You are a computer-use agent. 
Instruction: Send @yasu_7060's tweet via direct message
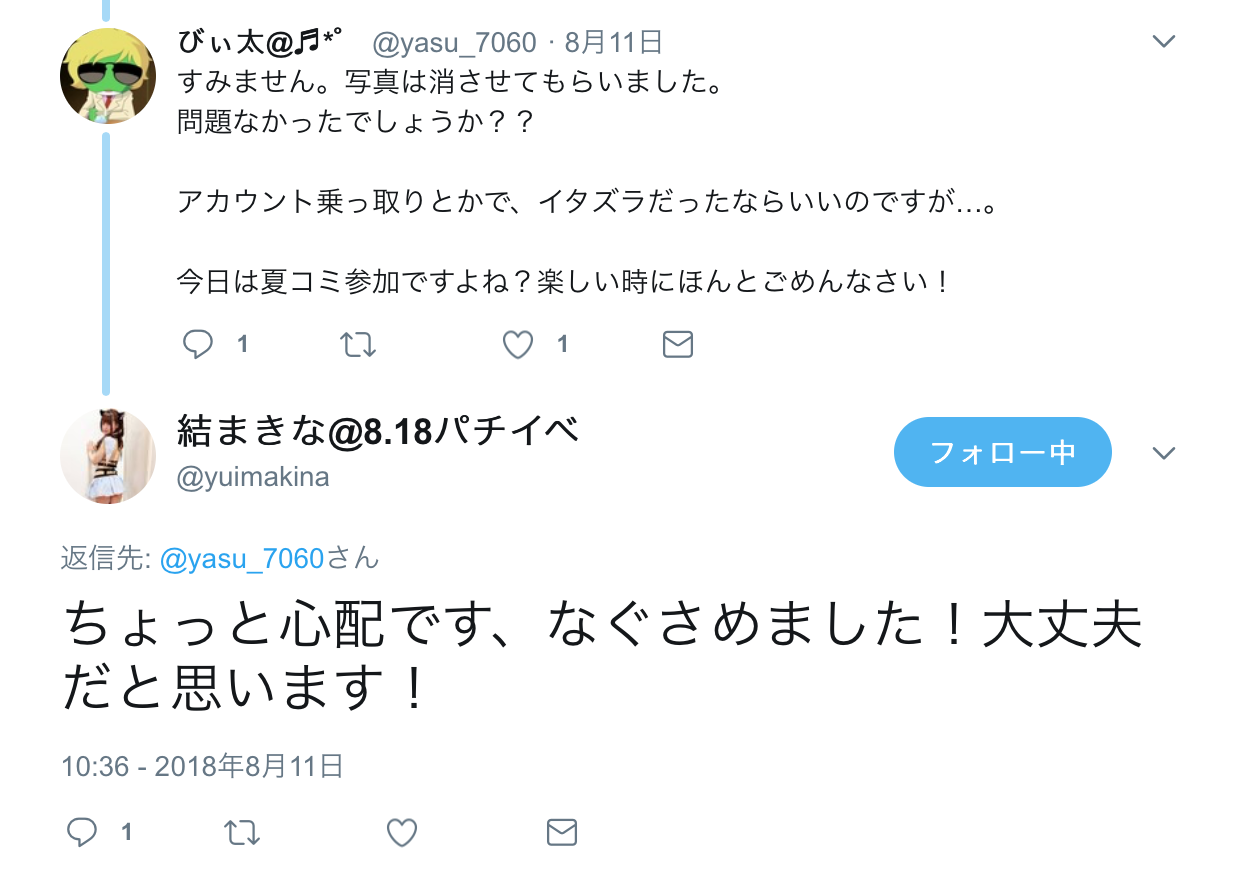(678, 345)
